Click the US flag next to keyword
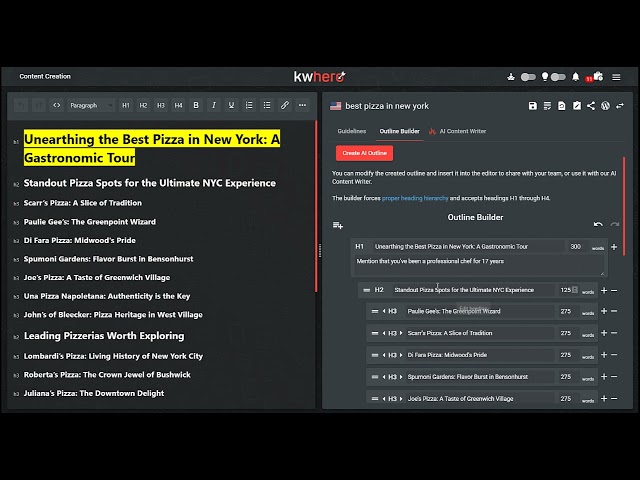 tap(336, 106)
